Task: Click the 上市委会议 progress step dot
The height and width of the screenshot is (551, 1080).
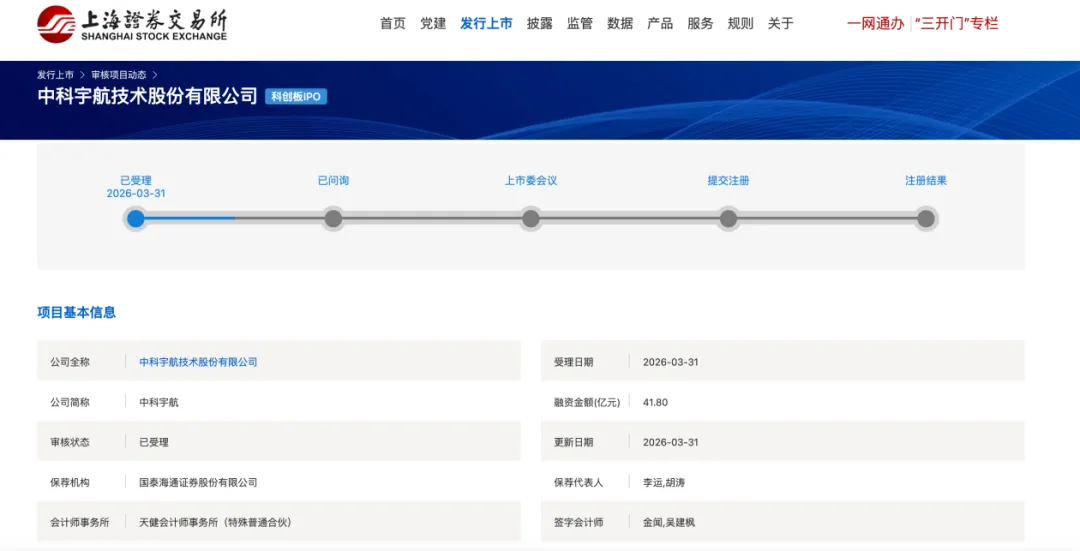Action: point(530,218)
